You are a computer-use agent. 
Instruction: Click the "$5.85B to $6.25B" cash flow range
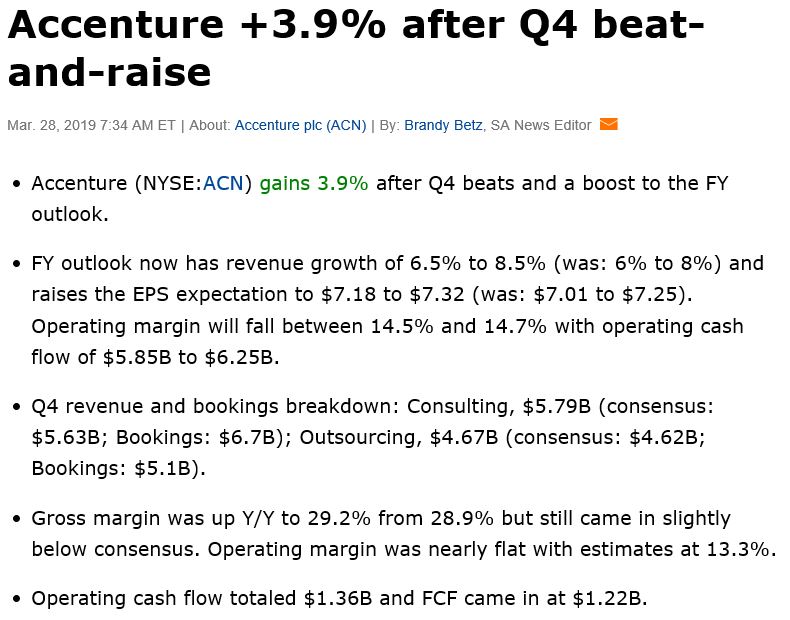(x=190, y=358)
